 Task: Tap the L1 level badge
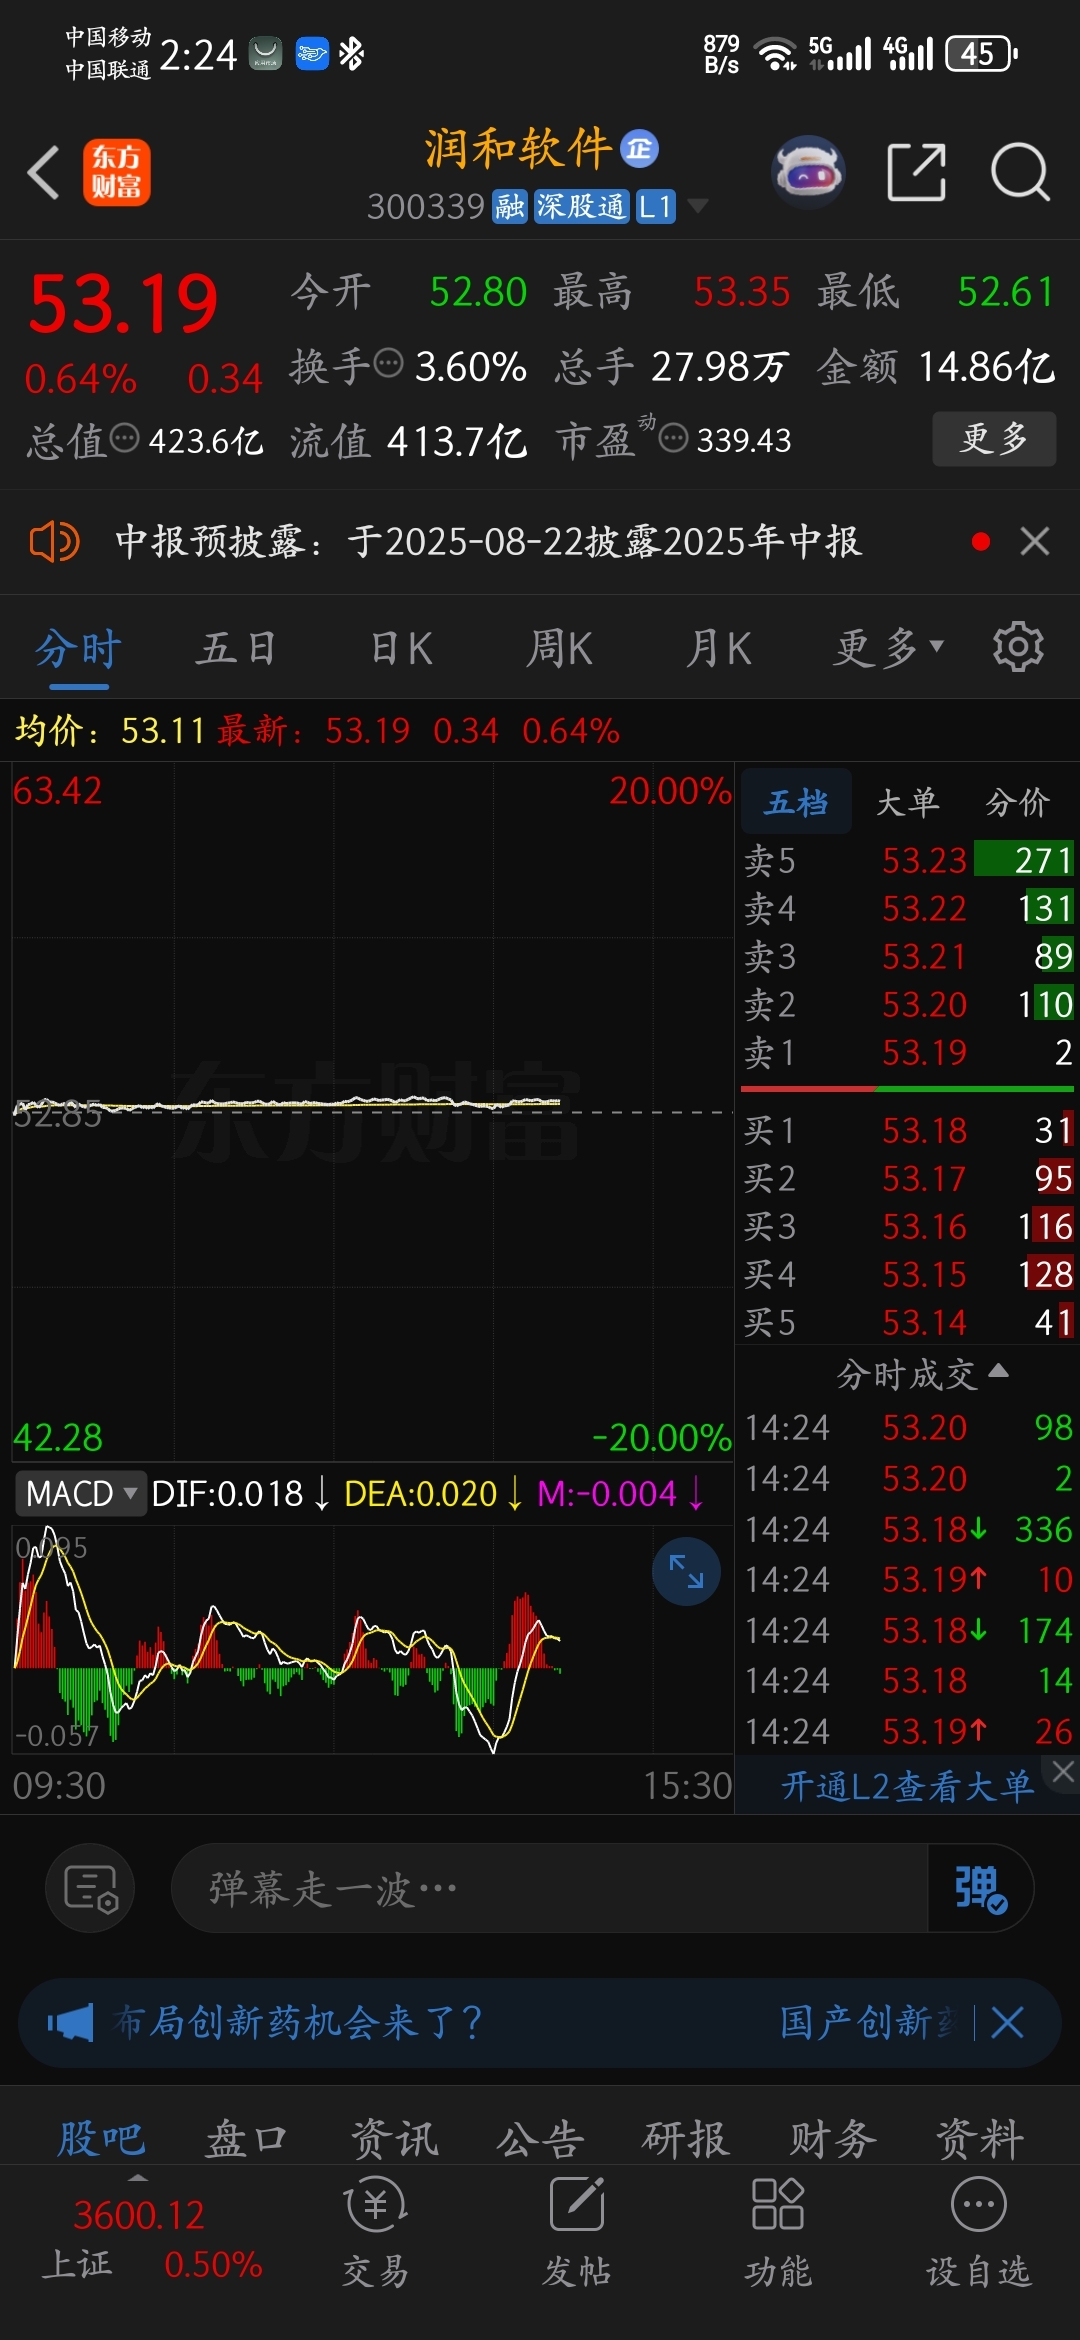[655, 207]
